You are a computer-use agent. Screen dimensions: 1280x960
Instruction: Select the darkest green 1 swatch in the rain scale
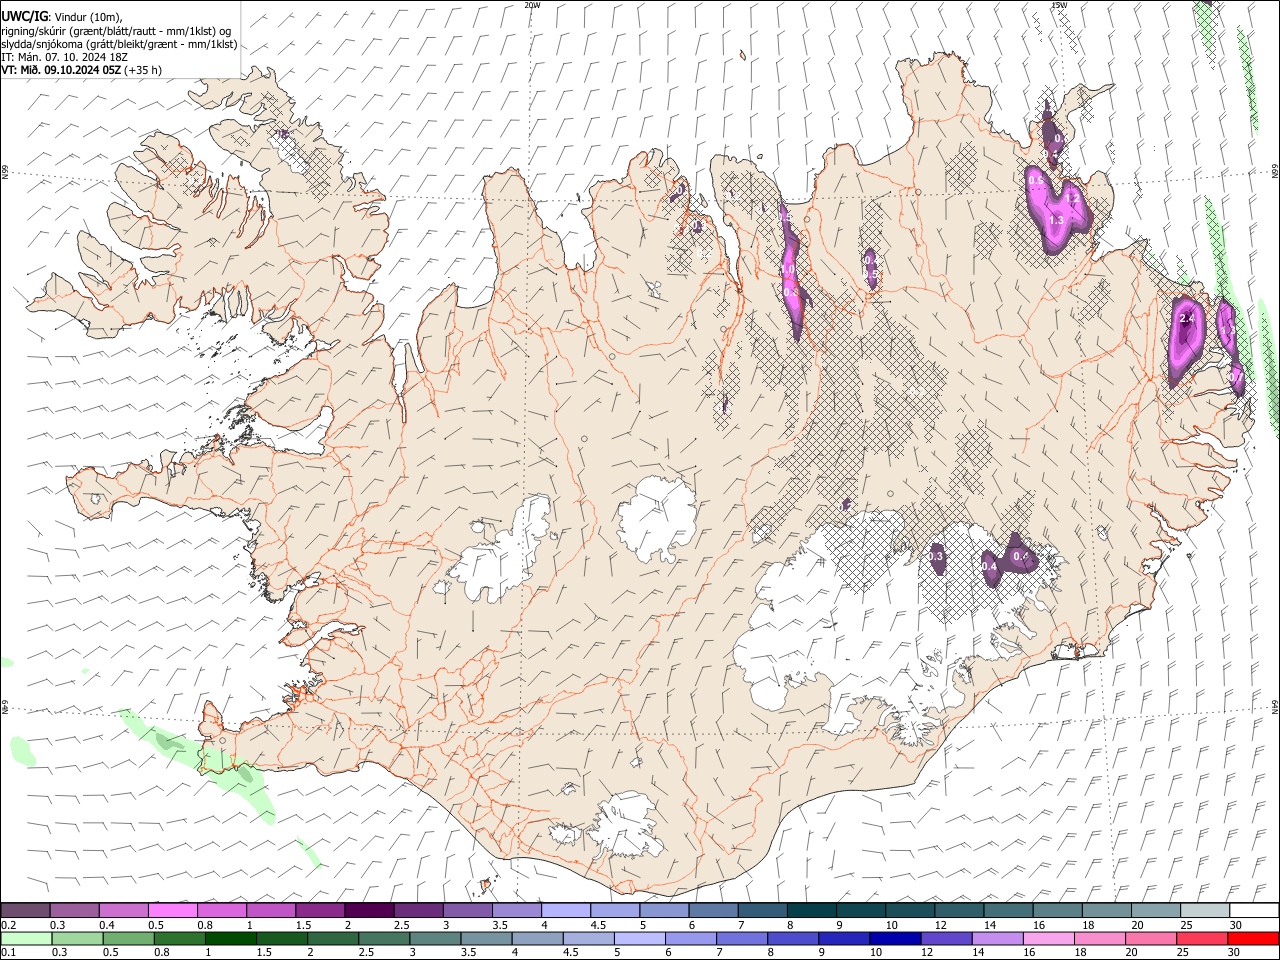[231, 938]
